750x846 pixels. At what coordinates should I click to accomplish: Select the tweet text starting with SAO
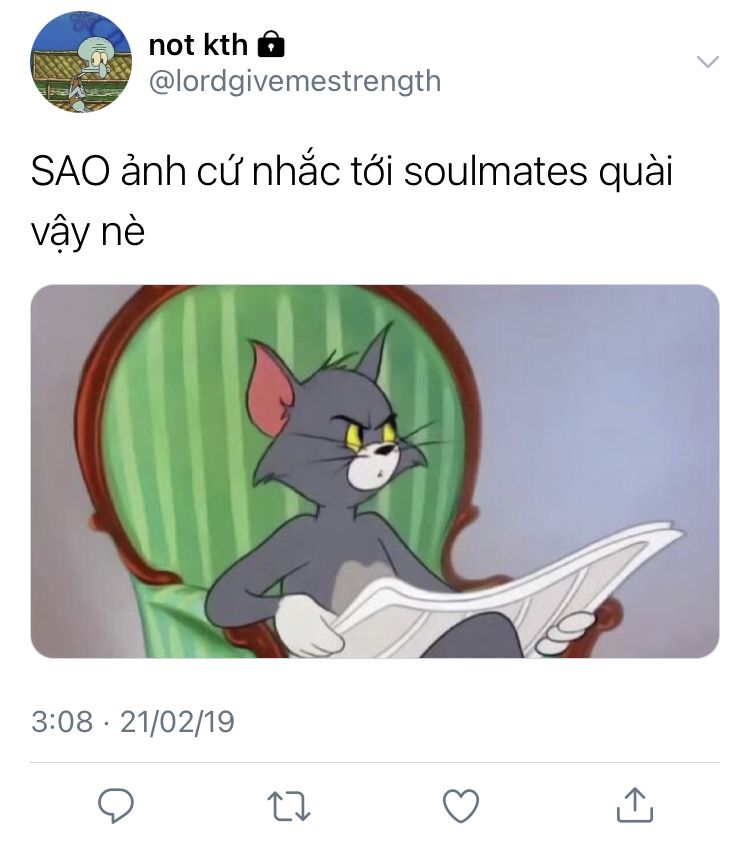point(352,201)
